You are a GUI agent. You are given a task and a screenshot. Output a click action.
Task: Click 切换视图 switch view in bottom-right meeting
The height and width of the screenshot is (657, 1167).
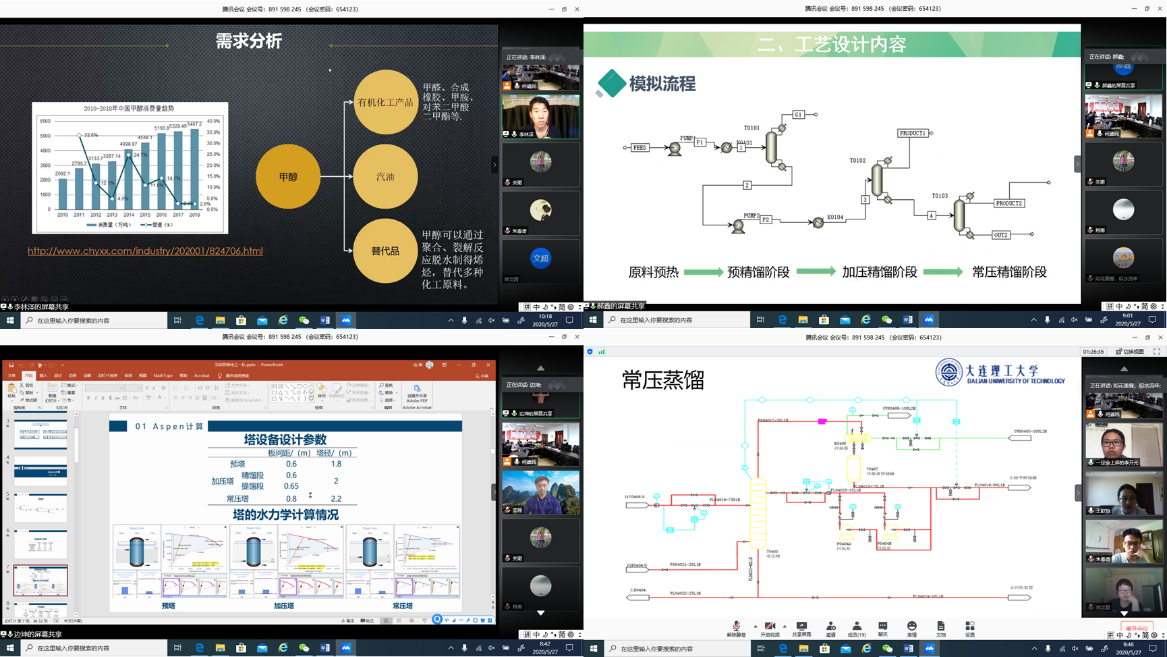(1134, 352)
